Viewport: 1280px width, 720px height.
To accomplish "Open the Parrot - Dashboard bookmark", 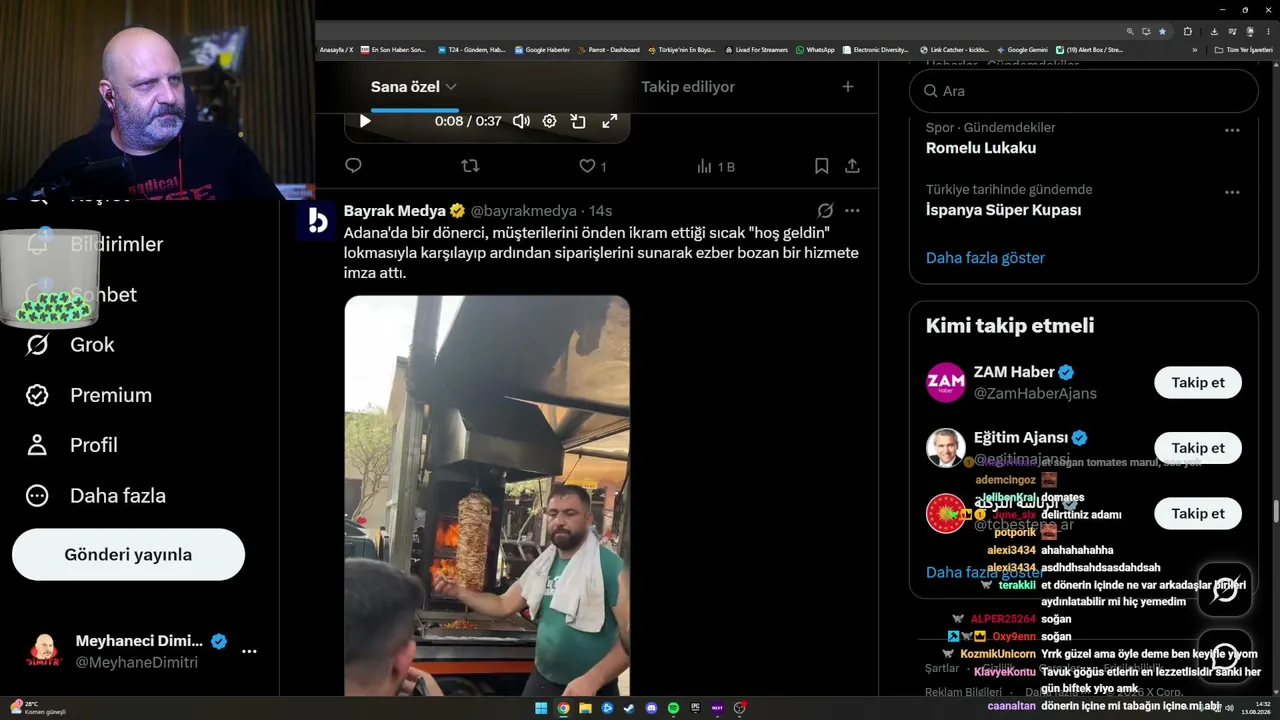I will [608, 50].
